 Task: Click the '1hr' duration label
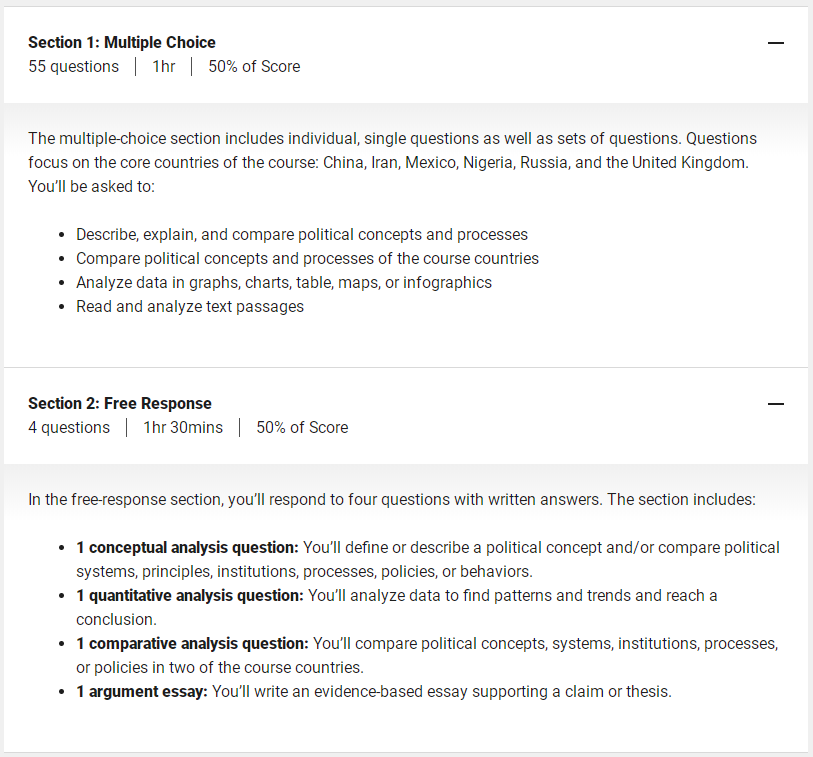[164, 66]
